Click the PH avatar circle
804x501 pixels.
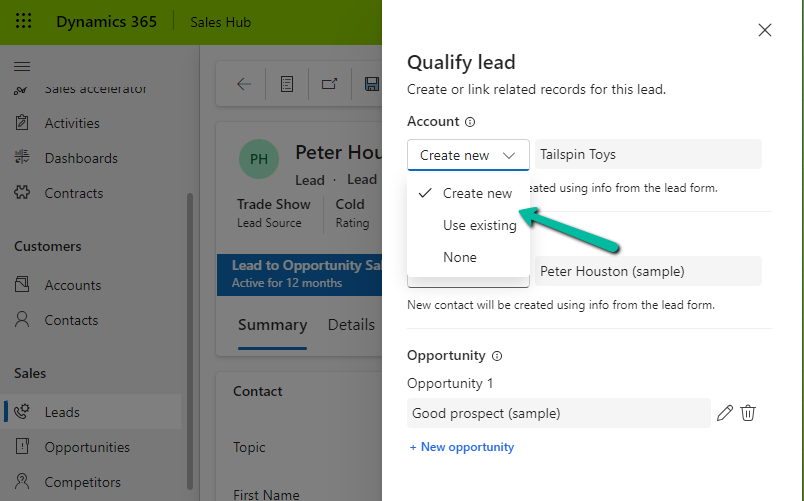(x=259, y=159)
